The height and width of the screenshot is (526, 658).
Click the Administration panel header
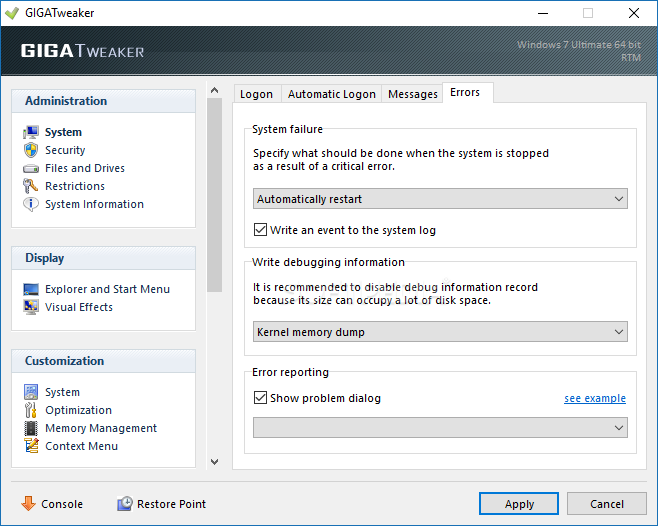coord(104,101)
